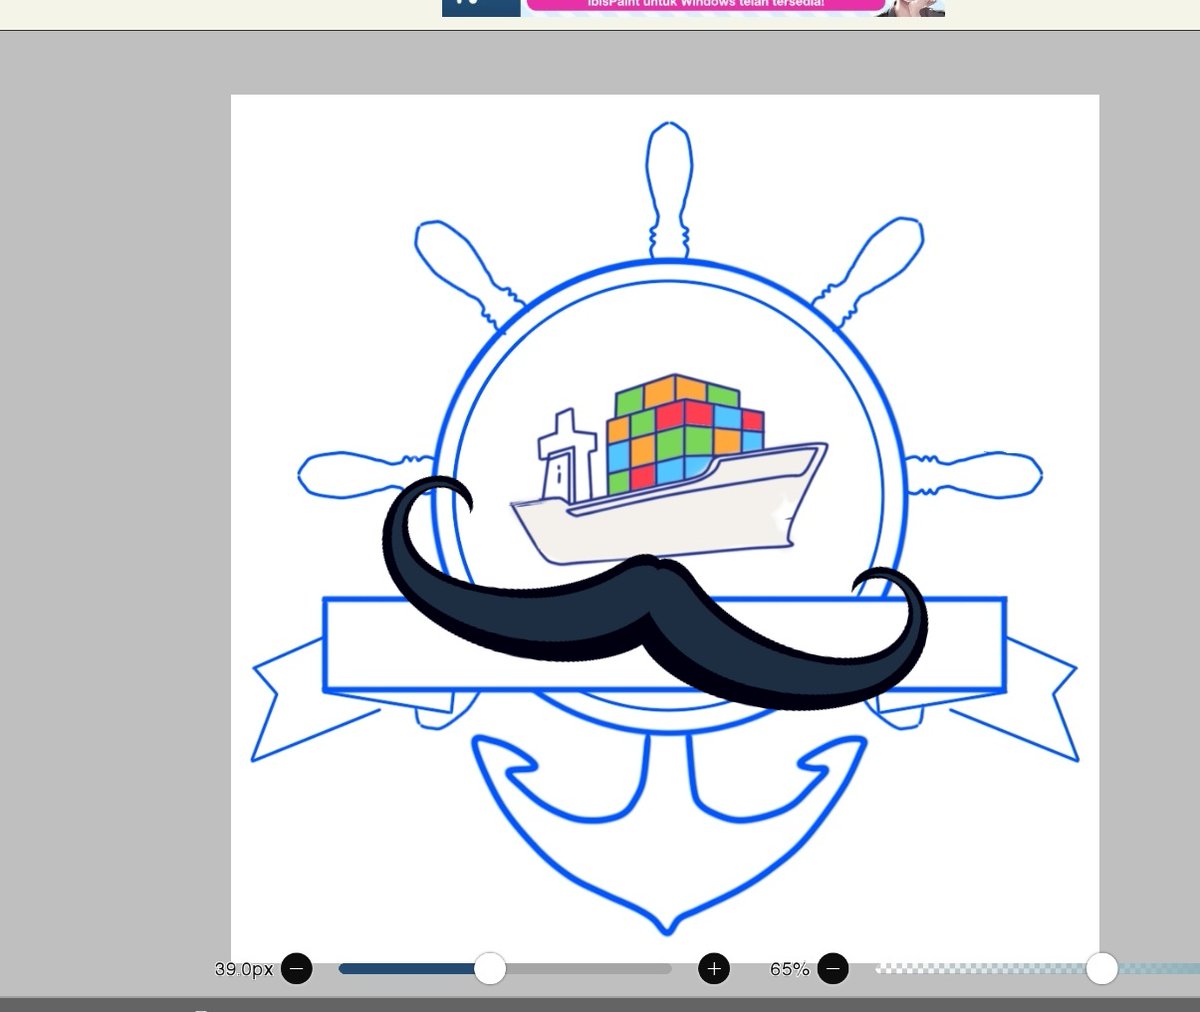
Task: Decrease opacity with the minus button
Action: pyautogui.click(x=833, y=968)
